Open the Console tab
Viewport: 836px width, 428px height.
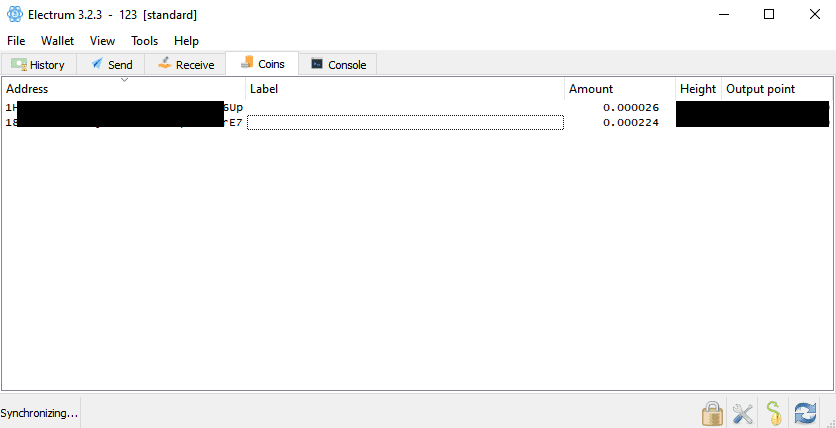pyautogui.click(x=338, y=65)
